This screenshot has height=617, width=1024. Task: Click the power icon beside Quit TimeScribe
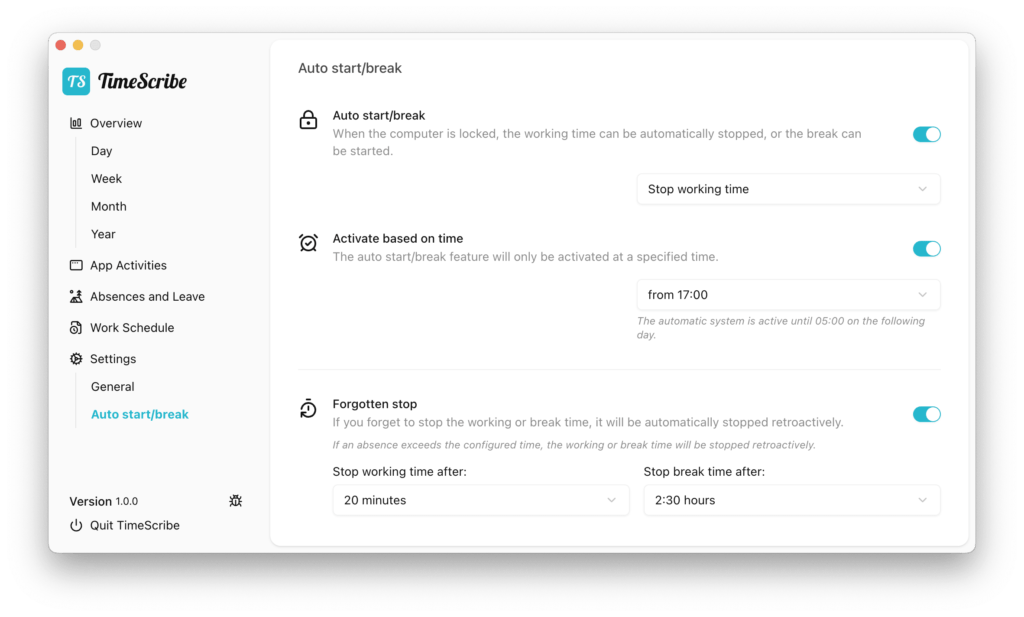point(76,526)
